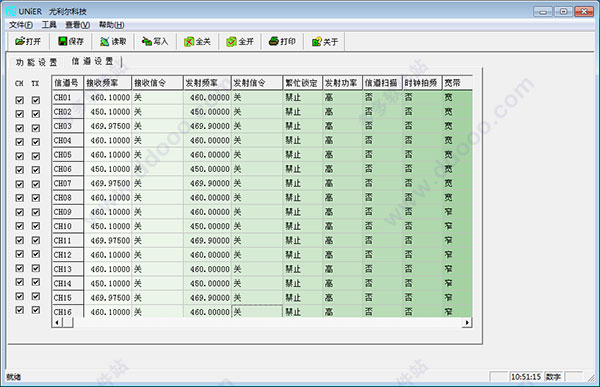
Task: Open the 帮助(H) menu
Action: coord(111,25)
